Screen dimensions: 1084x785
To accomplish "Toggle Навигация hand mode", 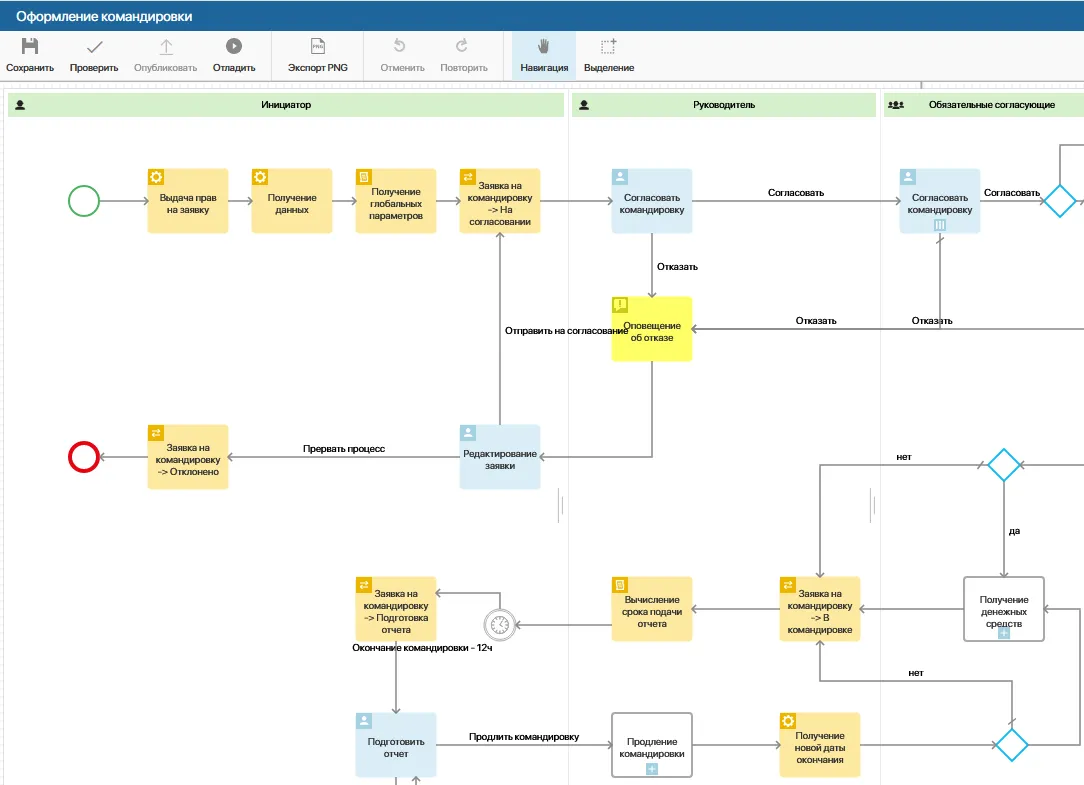I will [x=544, y=47].
